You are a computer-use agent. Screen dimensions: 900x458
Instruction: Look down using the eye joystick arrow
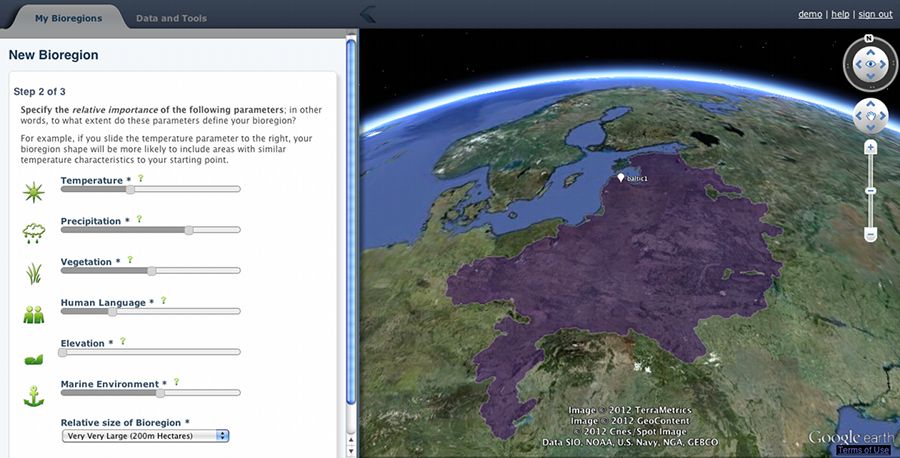(x=871, y=77)
